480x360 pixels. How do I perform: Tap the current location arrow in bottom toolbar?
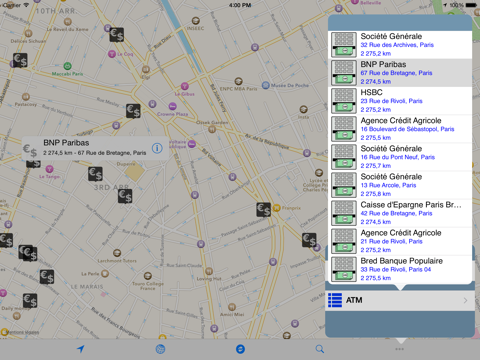click(x=80, y=349)
